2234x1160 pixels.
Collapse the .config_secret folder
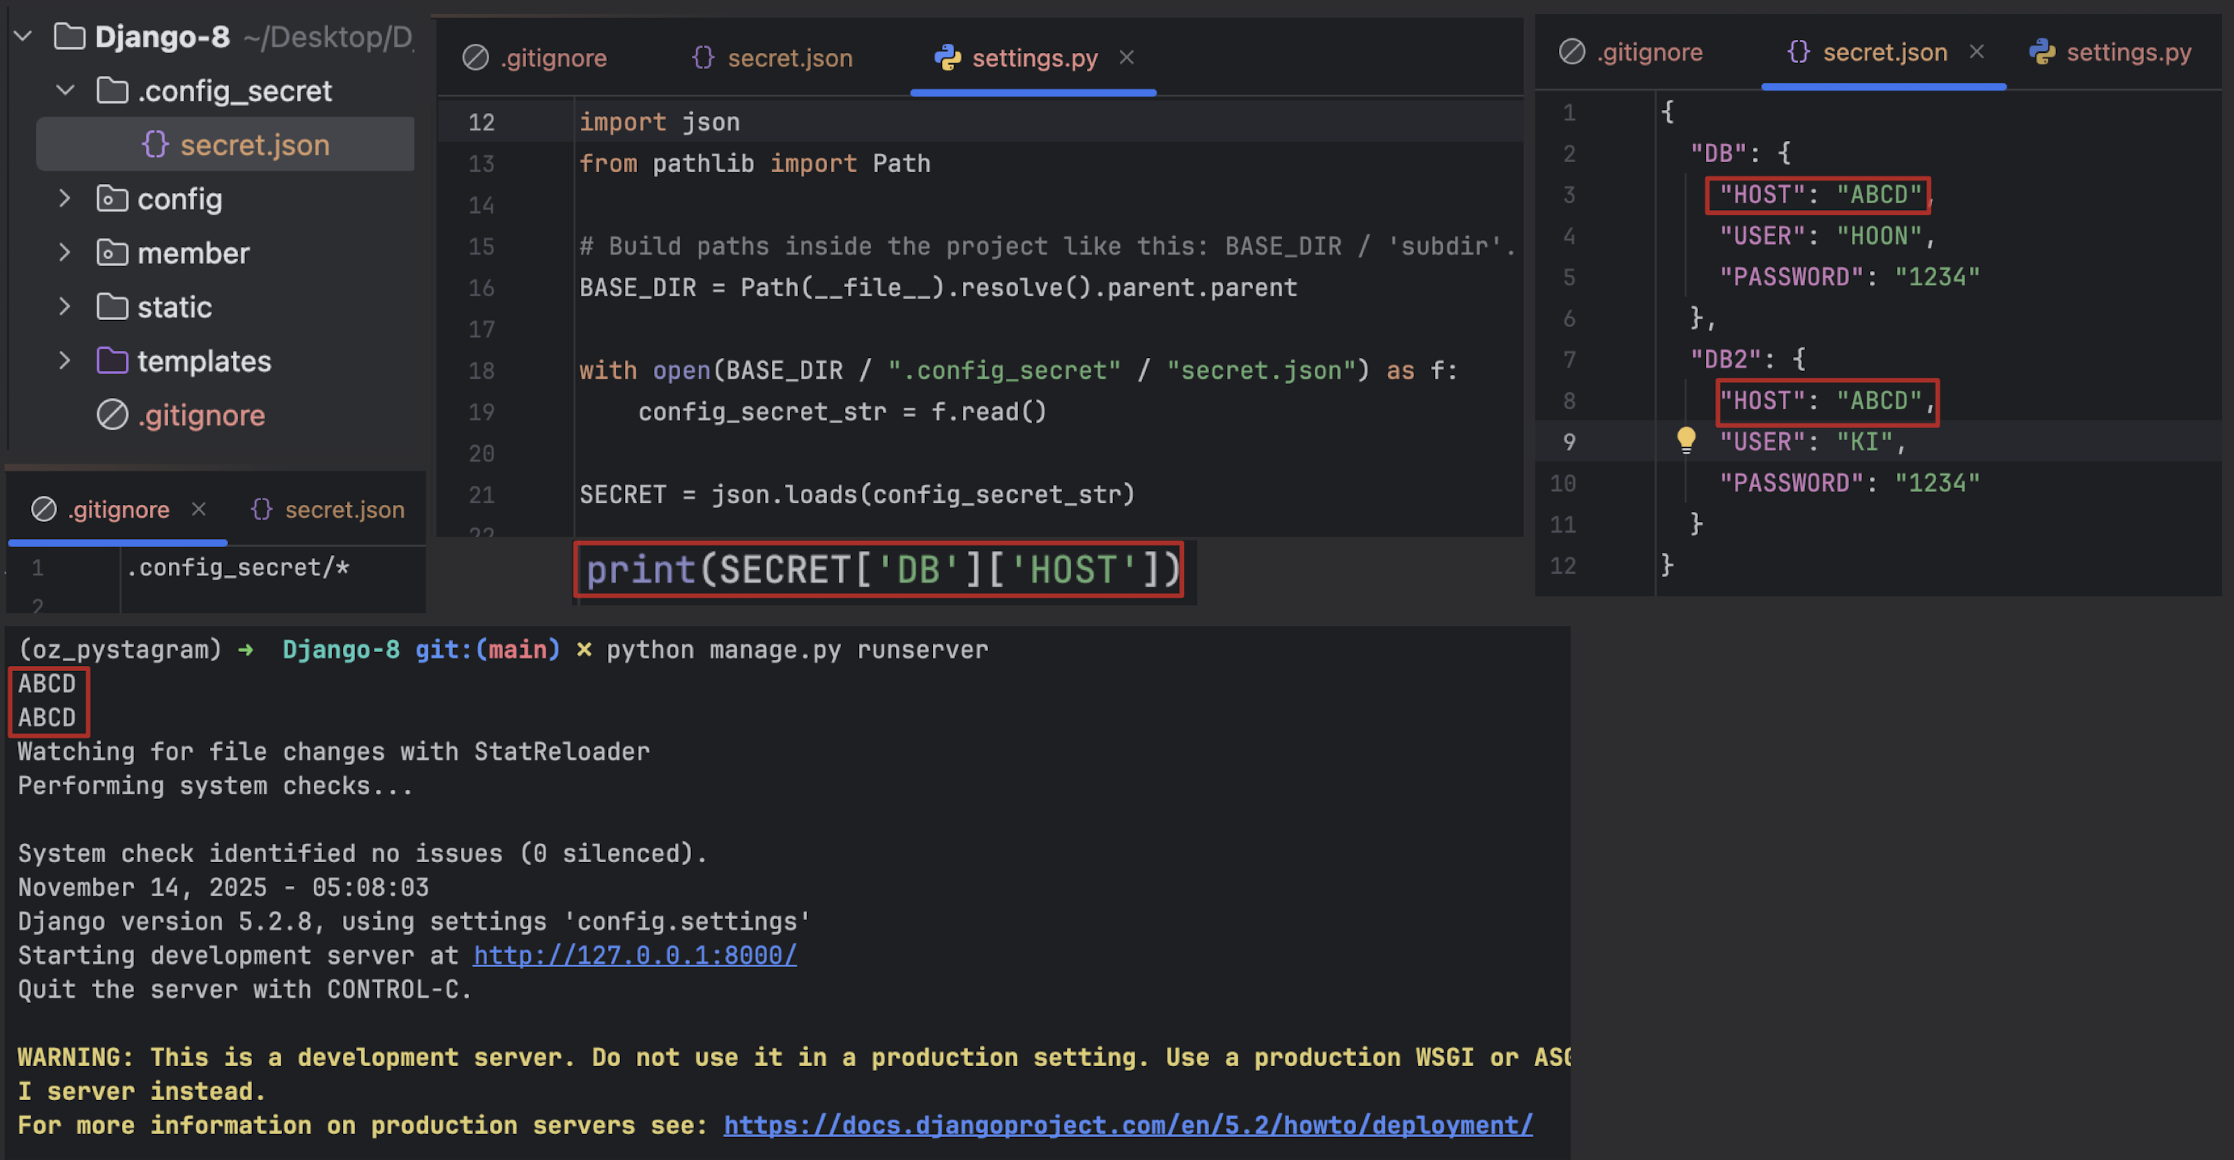coord(66,91)
